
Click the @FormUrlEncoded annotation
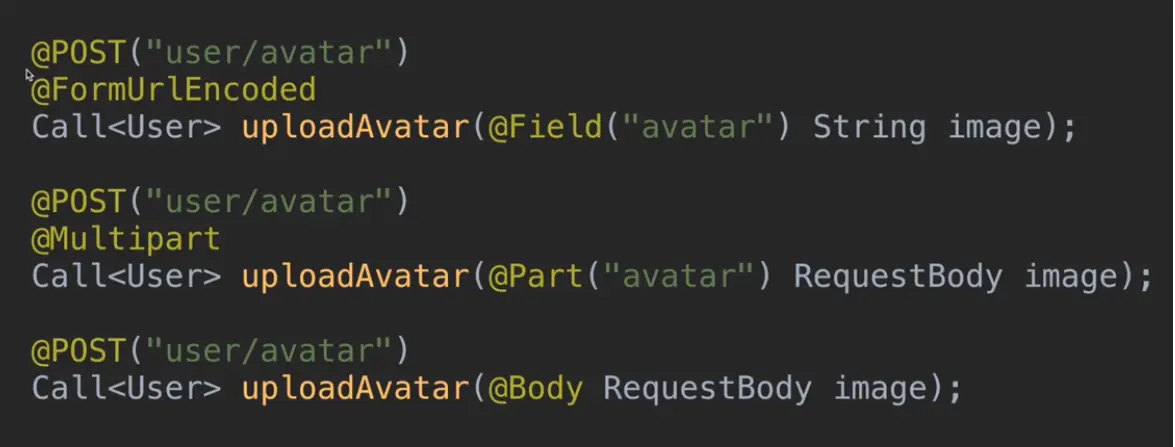click(173, 91)
